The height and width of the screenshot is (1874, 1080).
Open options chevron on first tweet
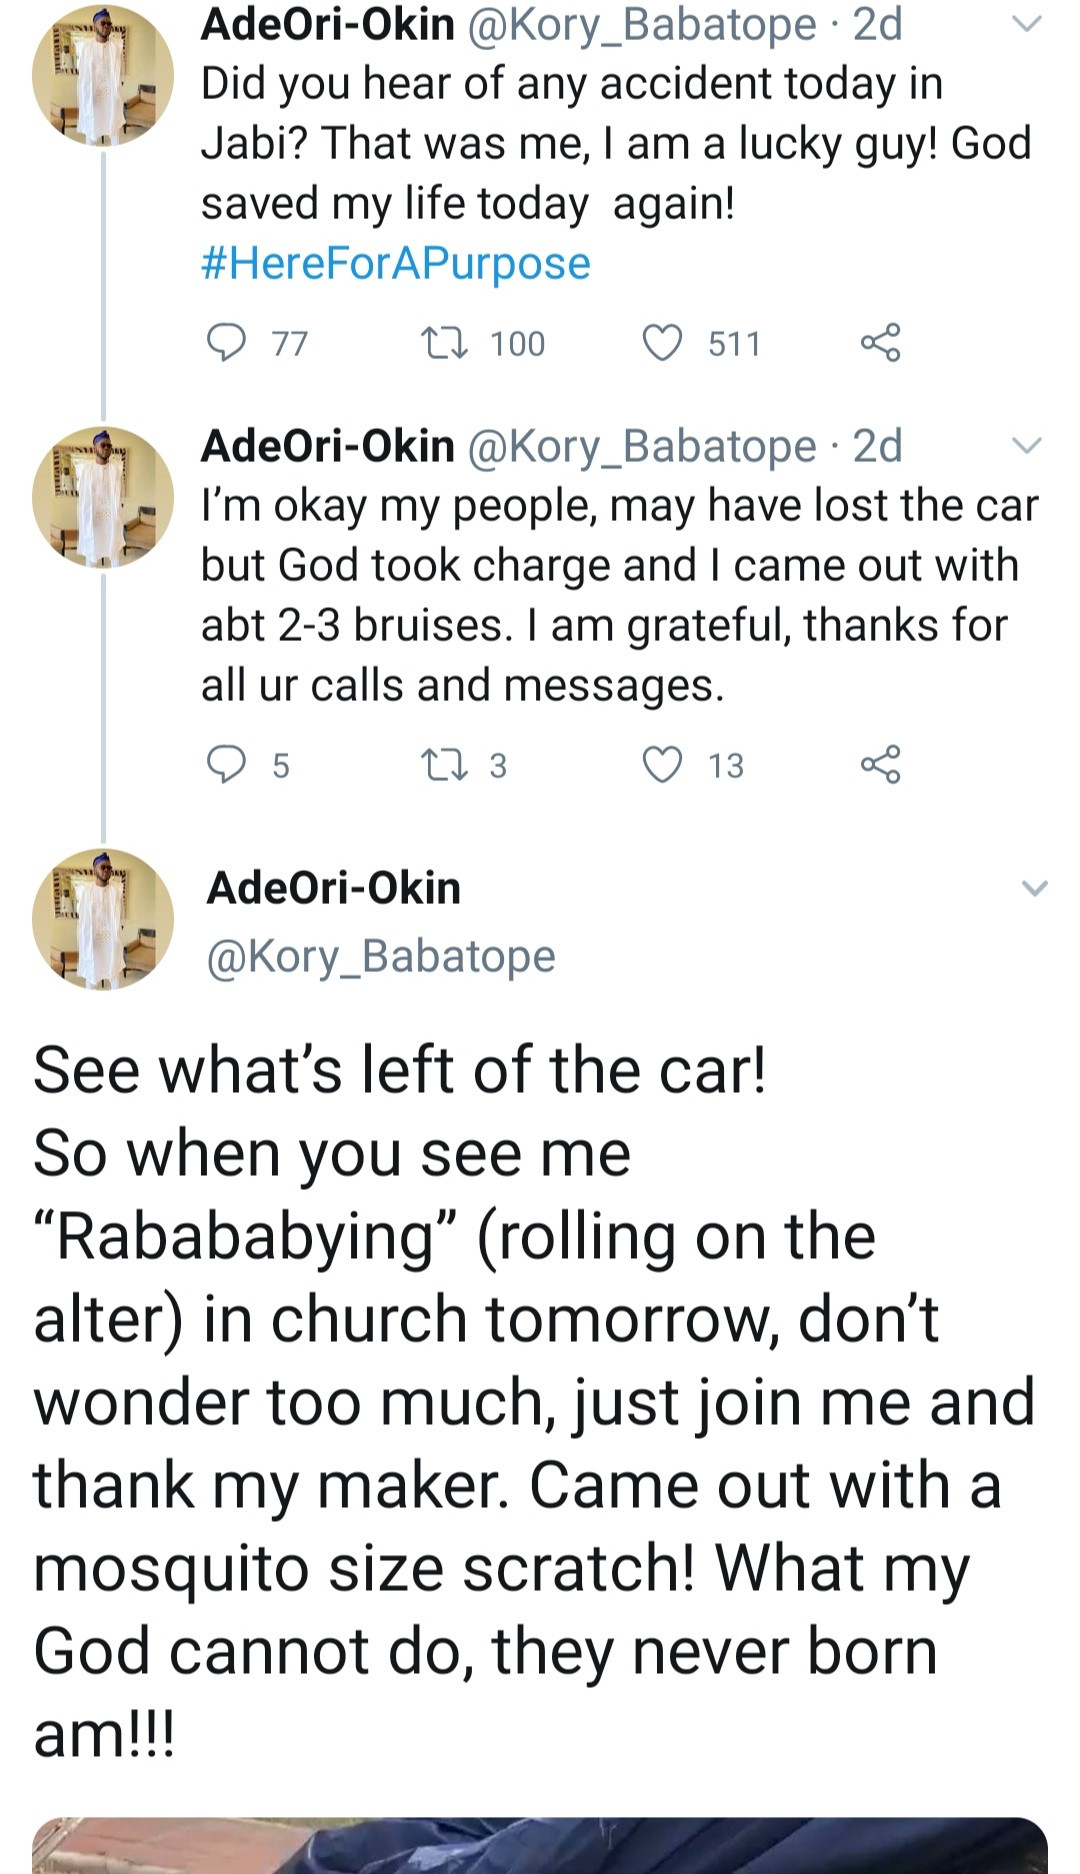click(1027, 24)
